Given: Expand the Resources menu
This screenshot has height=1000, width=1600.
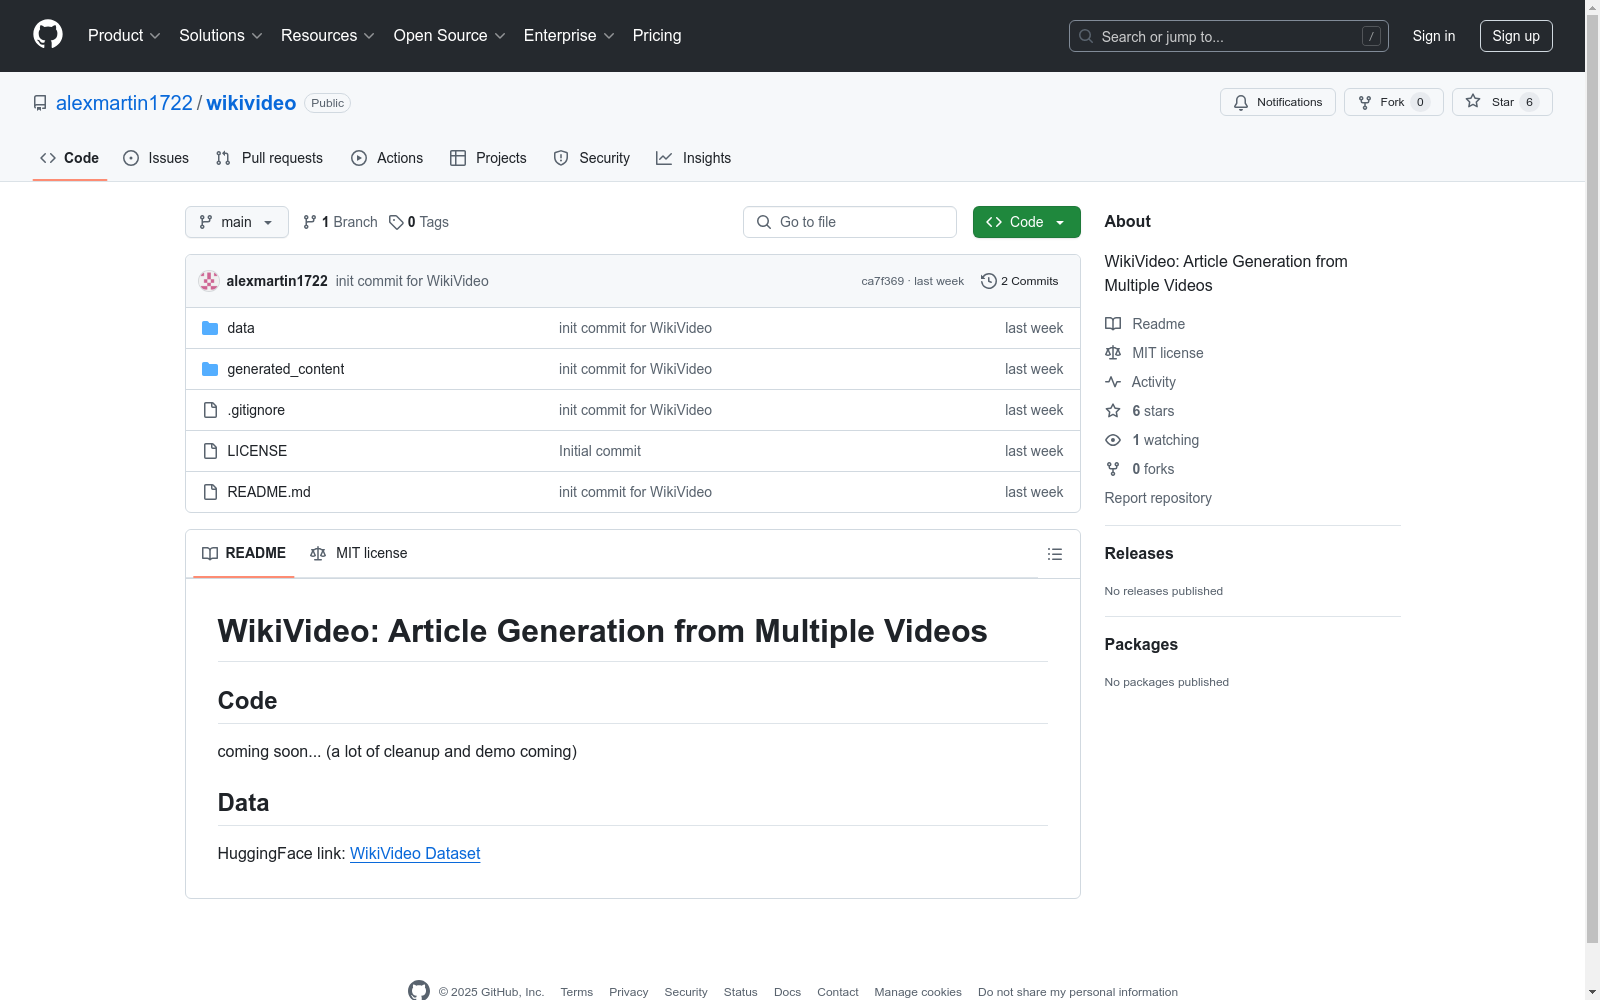Looking at the screenshot, I should pos(328,36).
